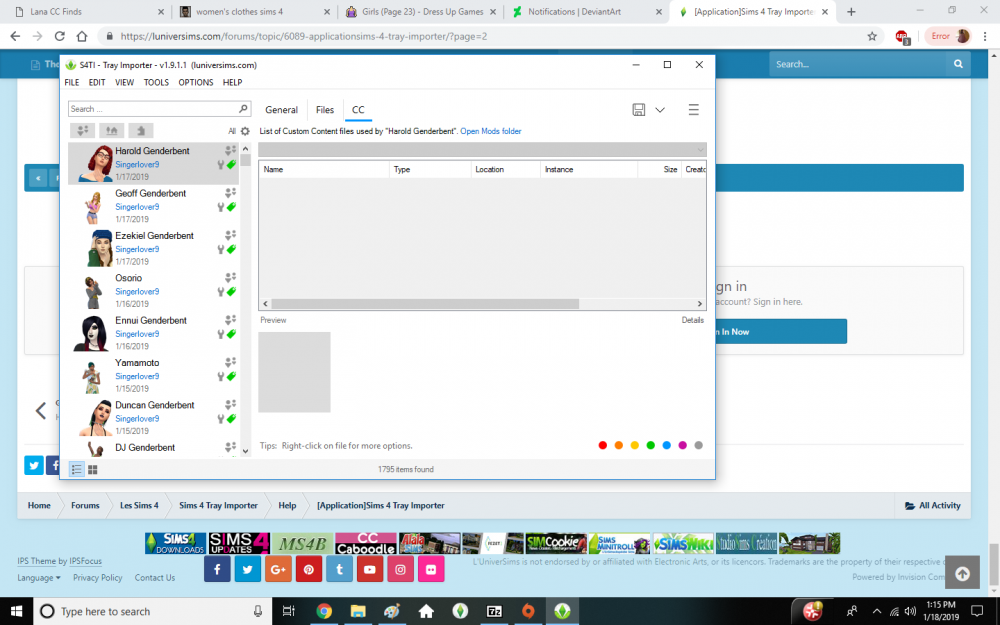Open the hamburger menu icon

pos(693,110)
